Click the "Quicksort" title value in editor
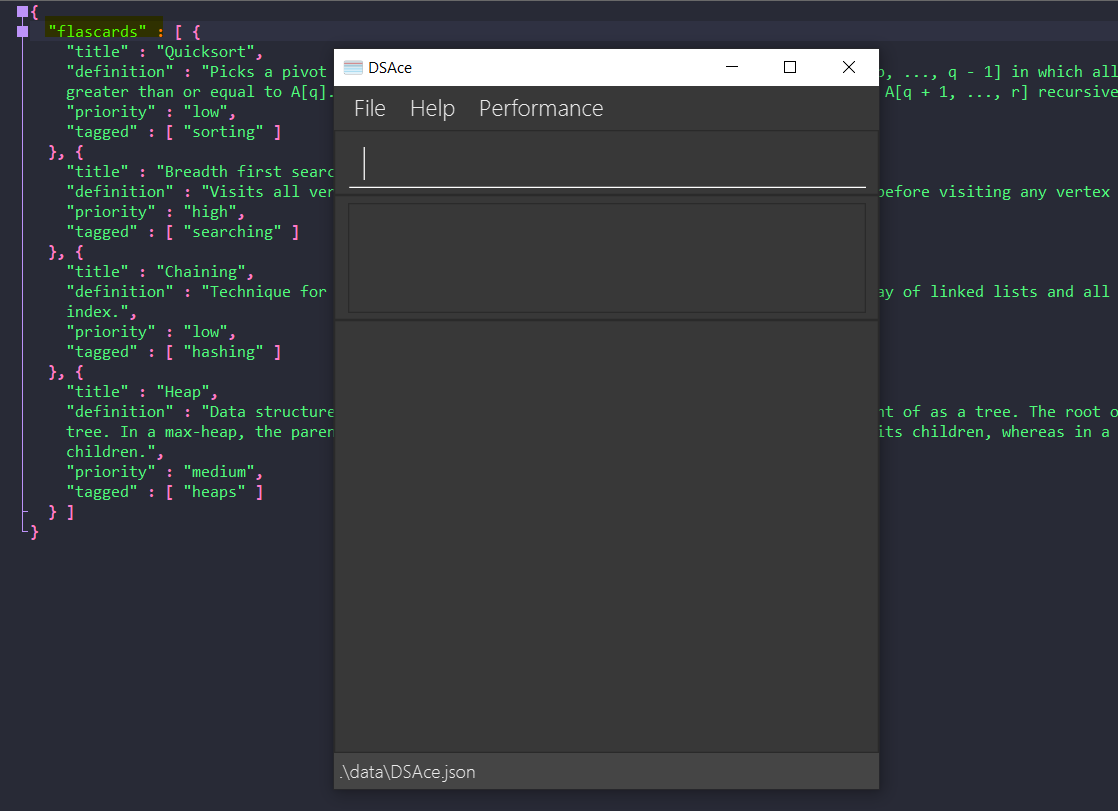The width and height of the screenshot is (1118, 811). [205, 52]
